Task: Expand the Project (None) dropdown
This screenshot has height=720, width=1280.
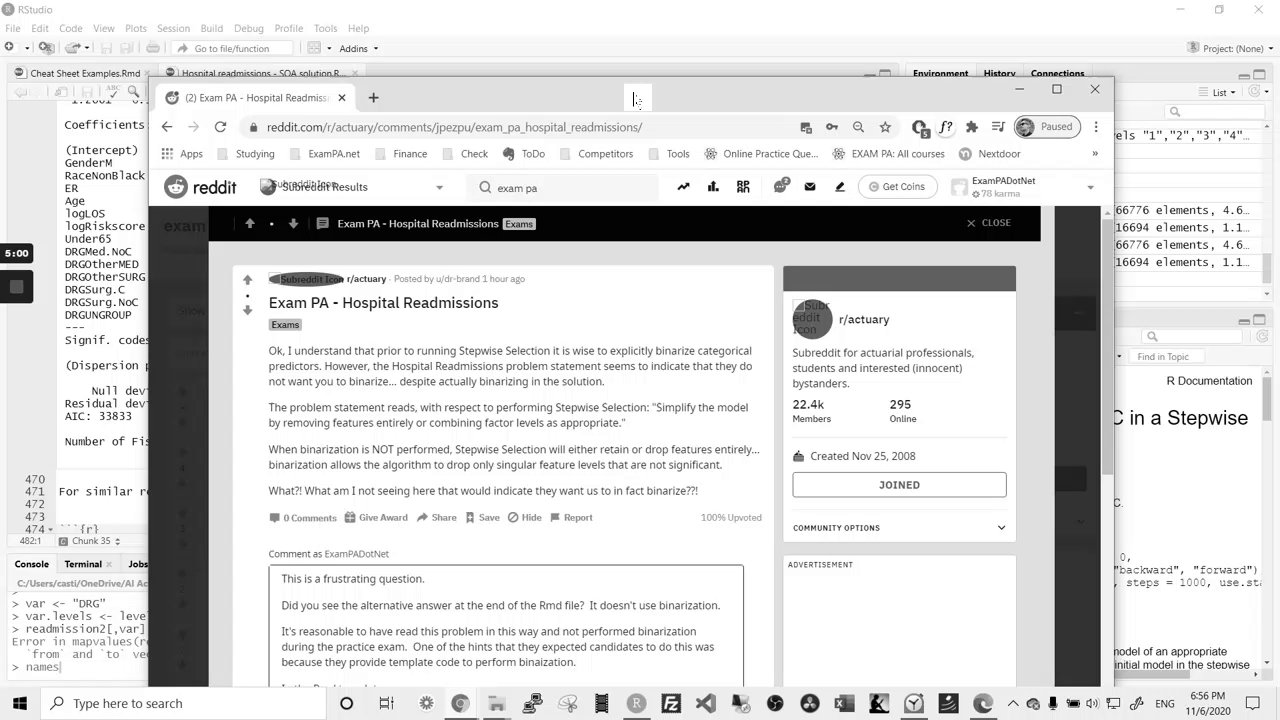Action: [1230, 48]
